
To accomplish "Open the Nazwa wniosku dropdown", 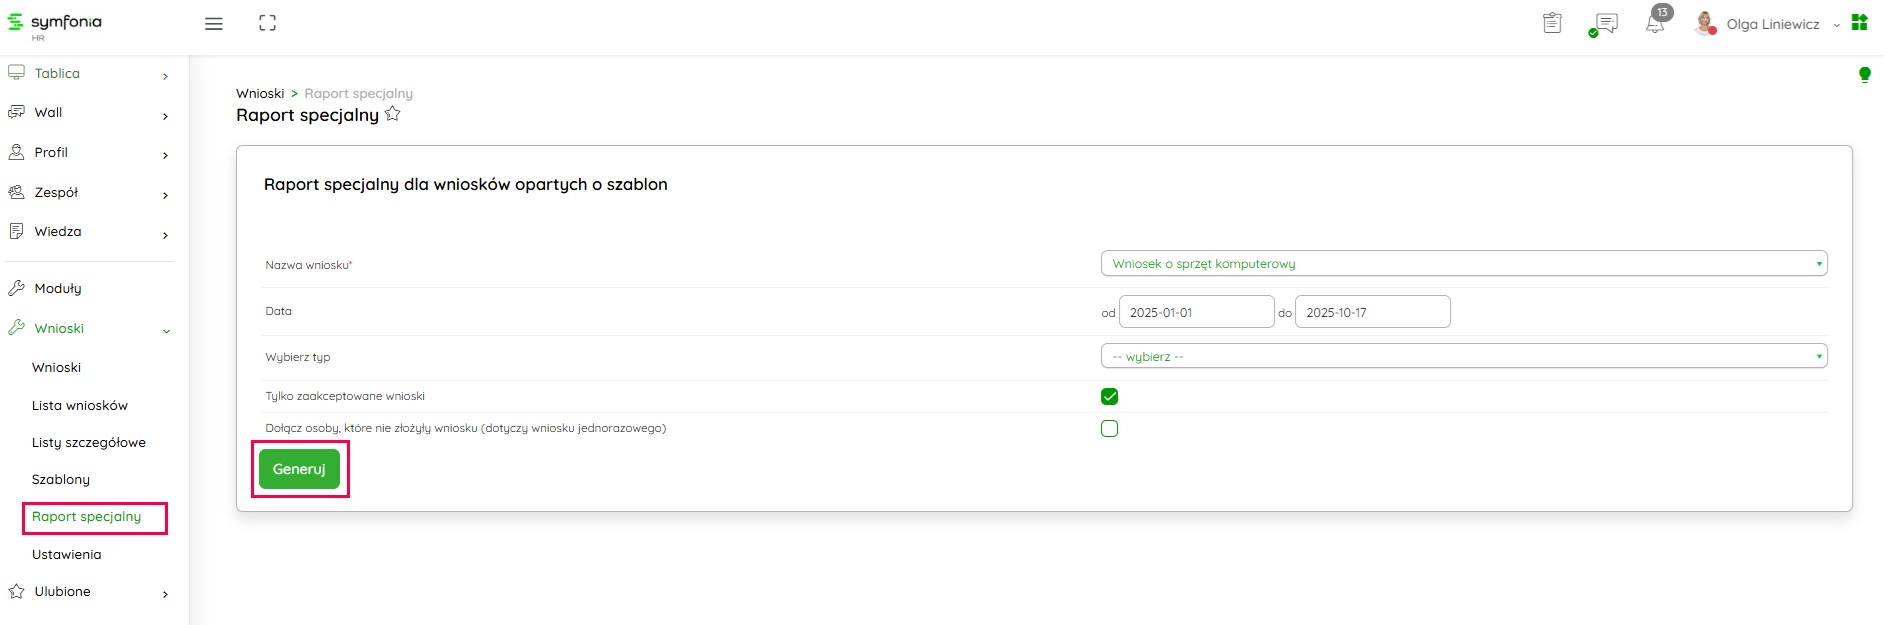I will (x=1463, y=264).
